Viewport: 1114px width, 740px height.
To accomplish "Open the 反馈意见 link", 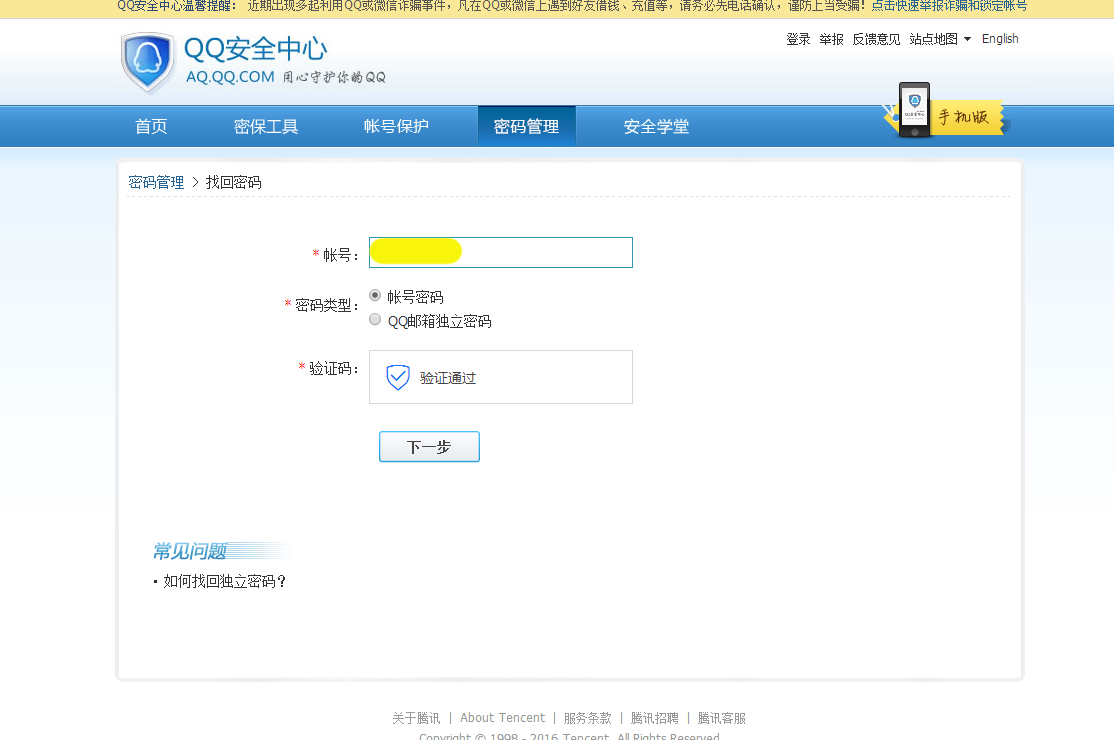I will tap(876, 39).
